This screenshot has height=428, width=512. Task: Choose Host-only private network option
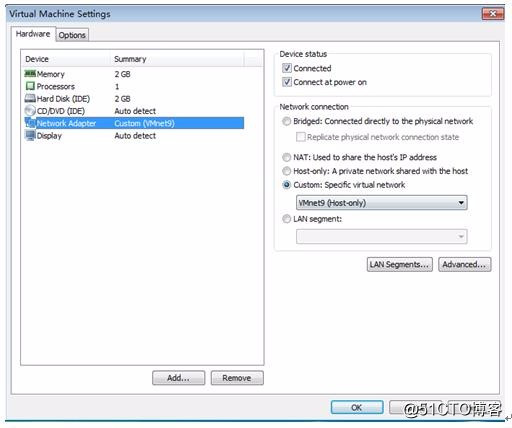[286, 171]
